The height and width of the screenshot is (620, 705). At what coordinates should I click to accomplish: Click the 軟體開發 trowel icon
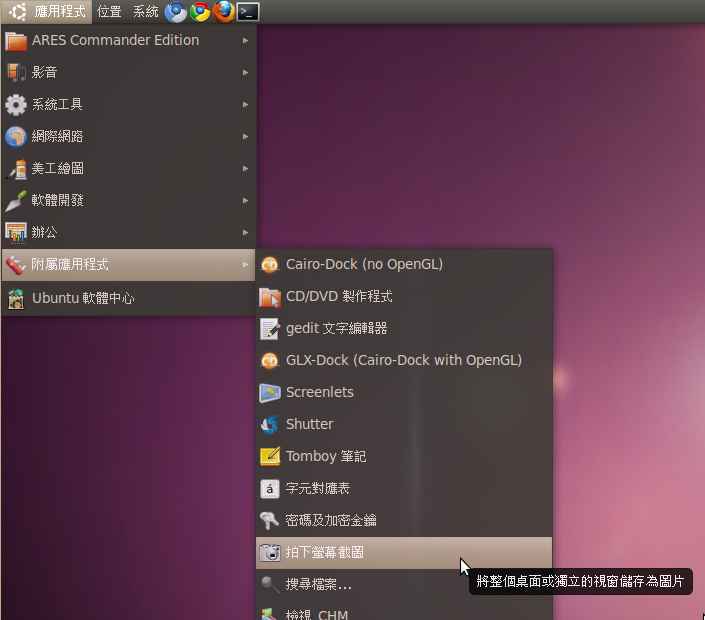[16, 201]
